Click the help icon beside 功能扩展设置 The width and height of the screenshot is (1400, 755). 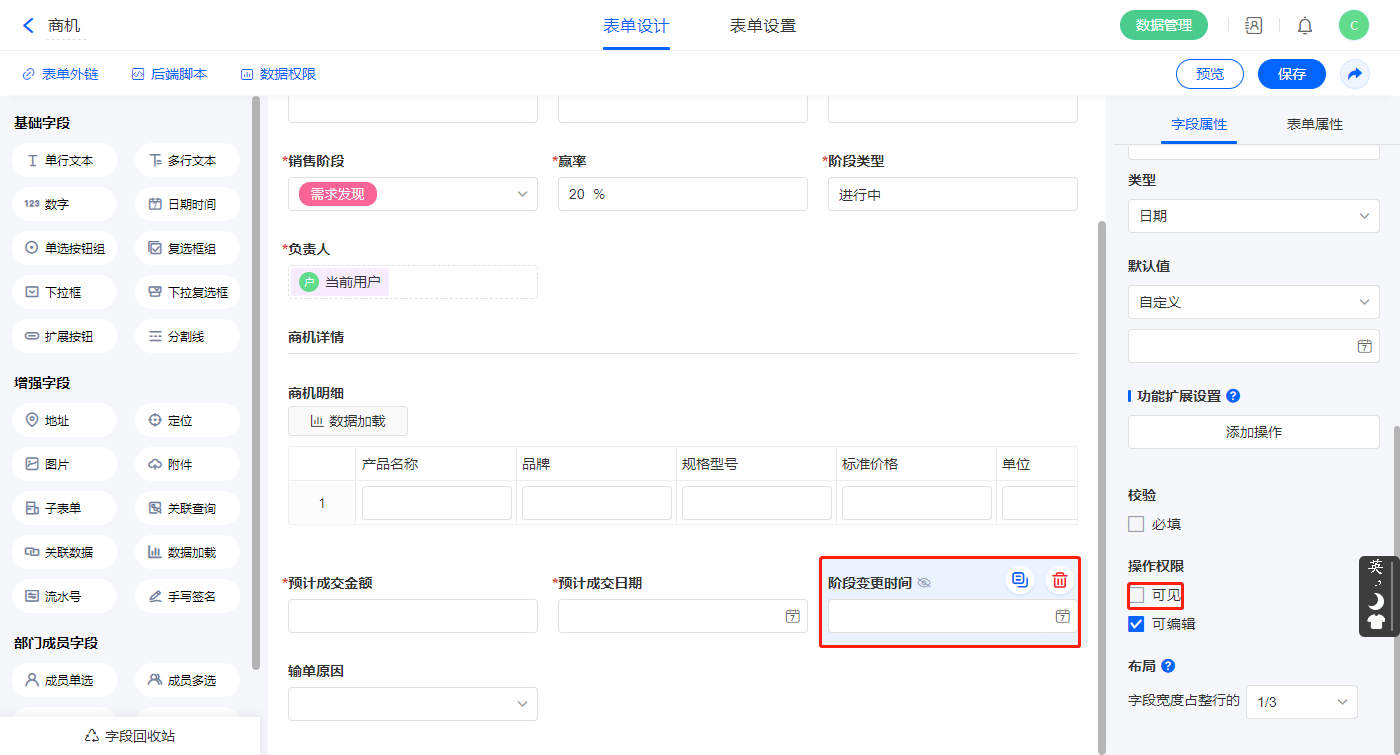1233,396
